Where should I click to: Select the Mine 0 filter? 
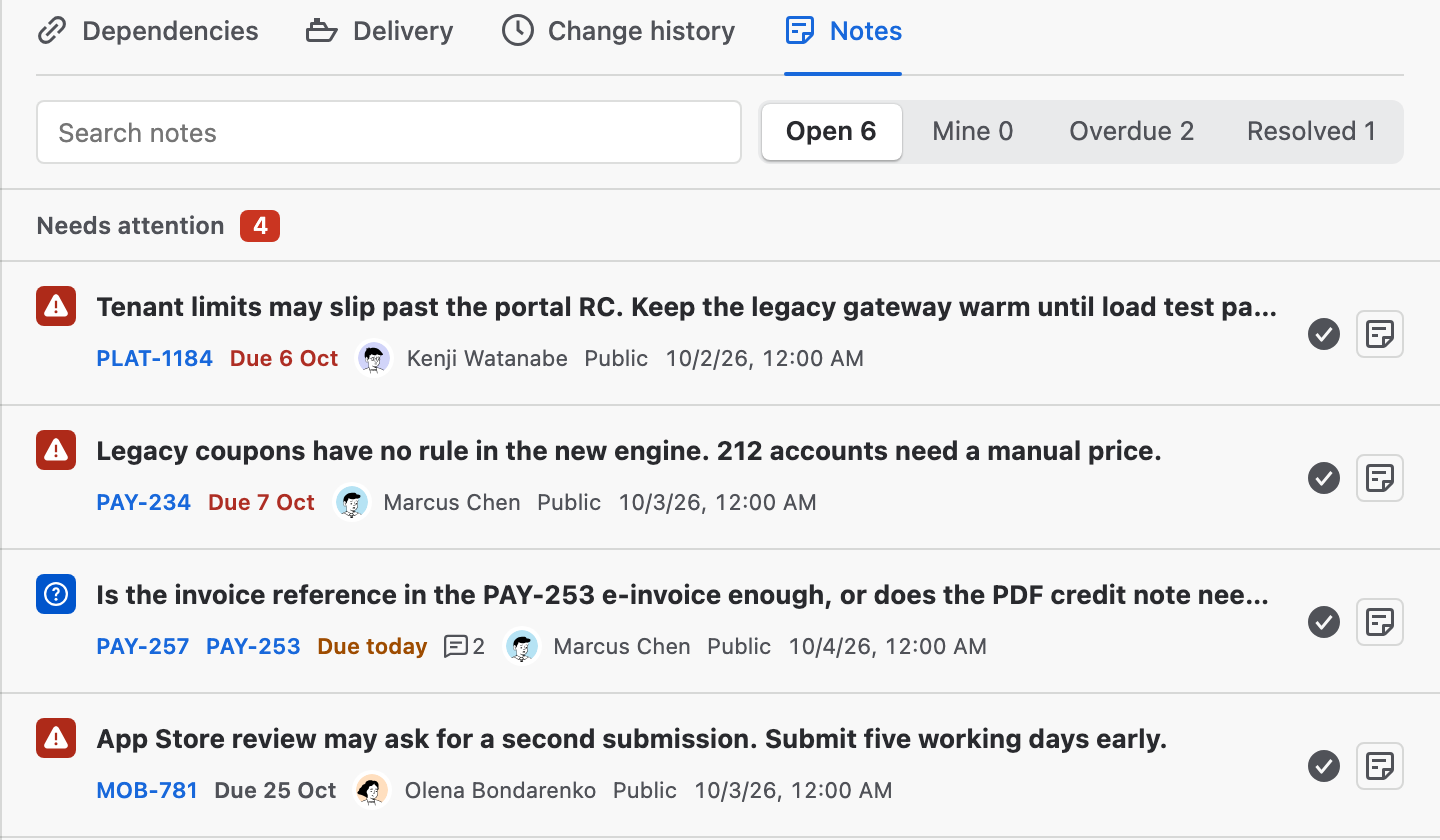[972, 131]
